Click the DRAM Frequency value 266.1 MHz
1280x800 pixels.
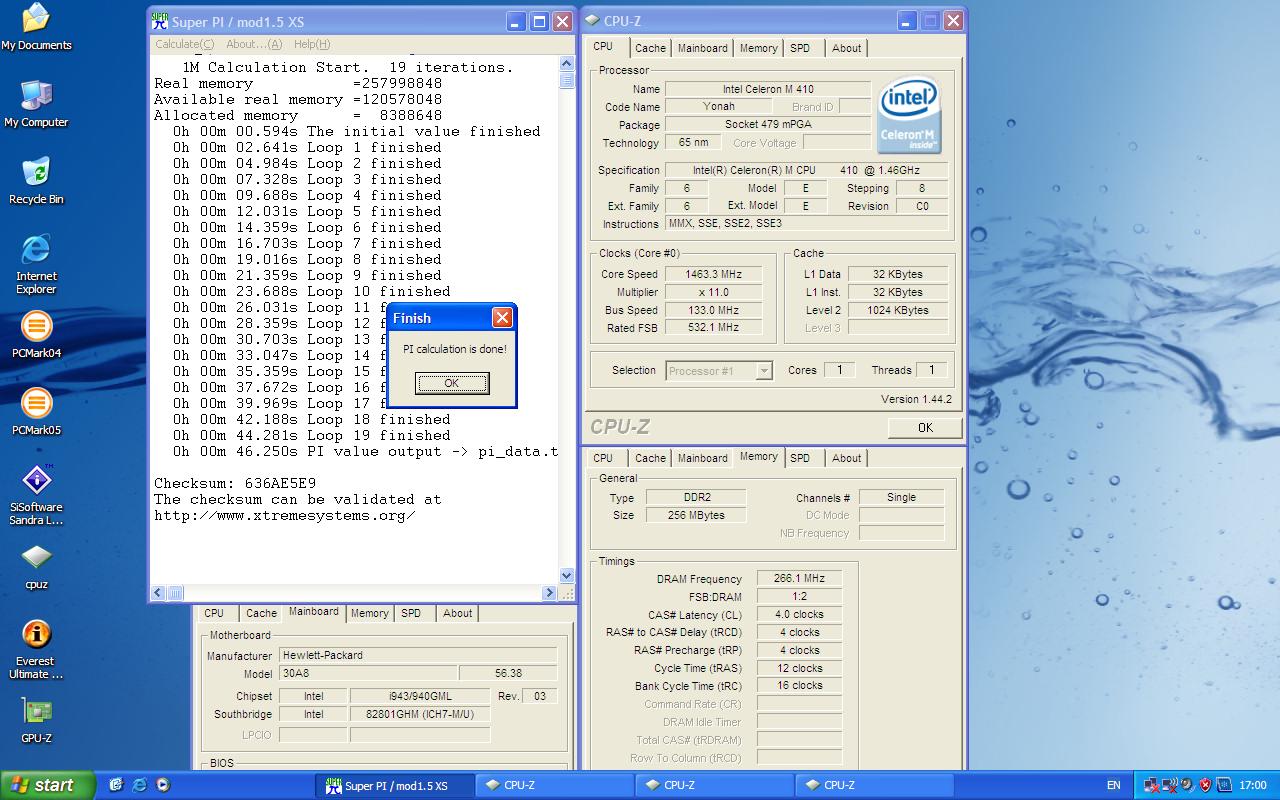pos(799,578)
